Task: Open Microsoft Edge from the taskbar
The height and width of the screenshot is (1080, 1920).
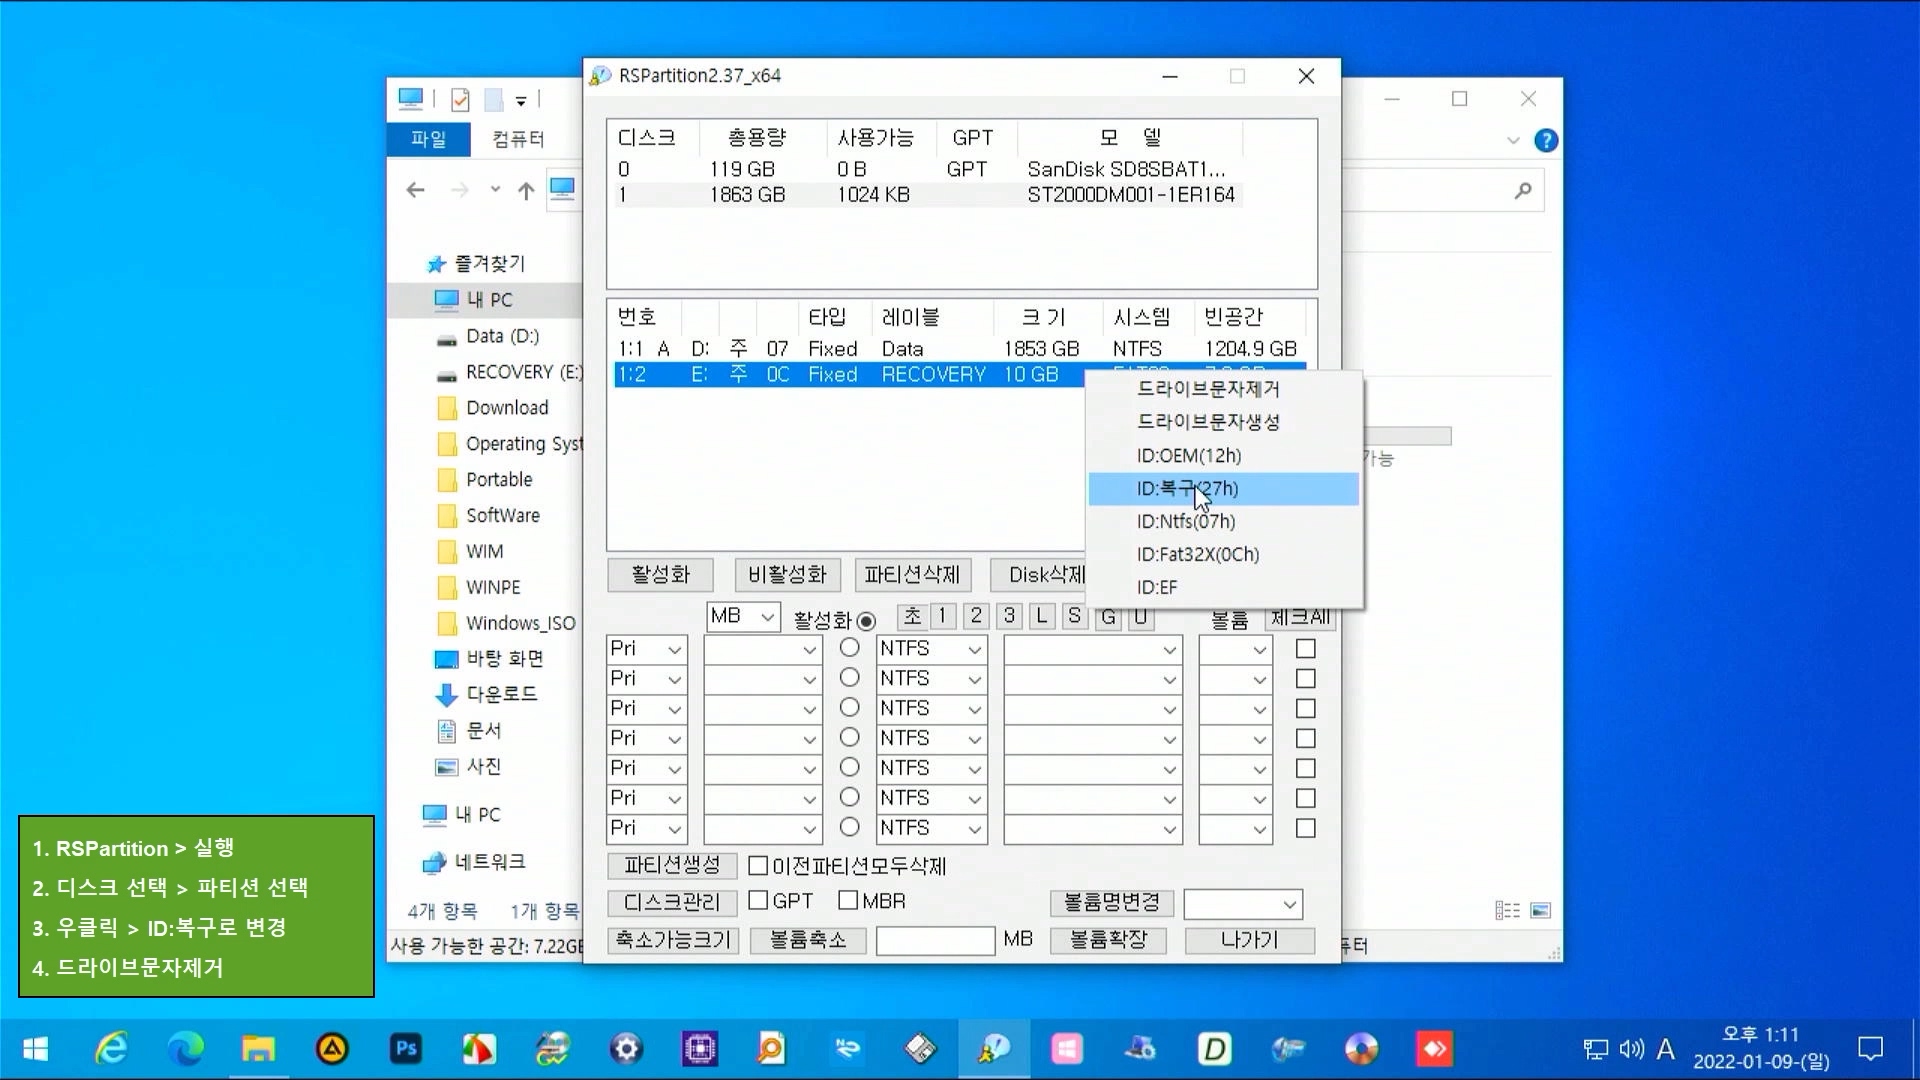Action: 185,1049
